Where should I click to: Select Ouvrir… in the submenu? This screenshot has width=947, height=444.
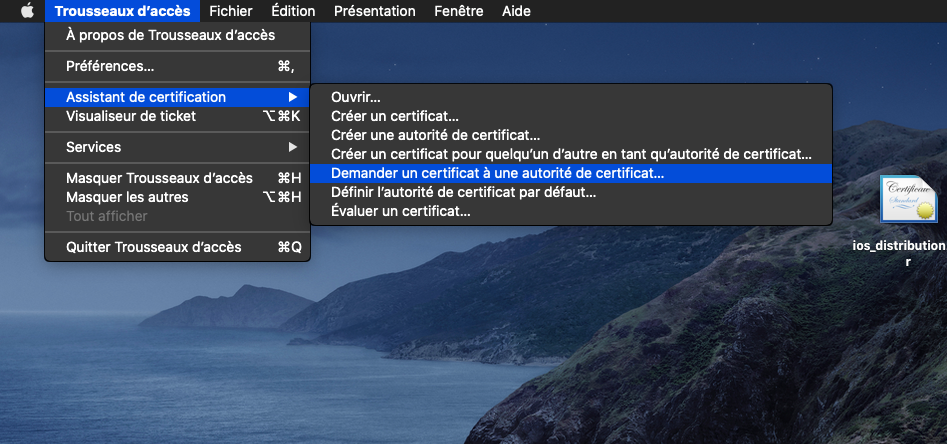coord(571,97)
